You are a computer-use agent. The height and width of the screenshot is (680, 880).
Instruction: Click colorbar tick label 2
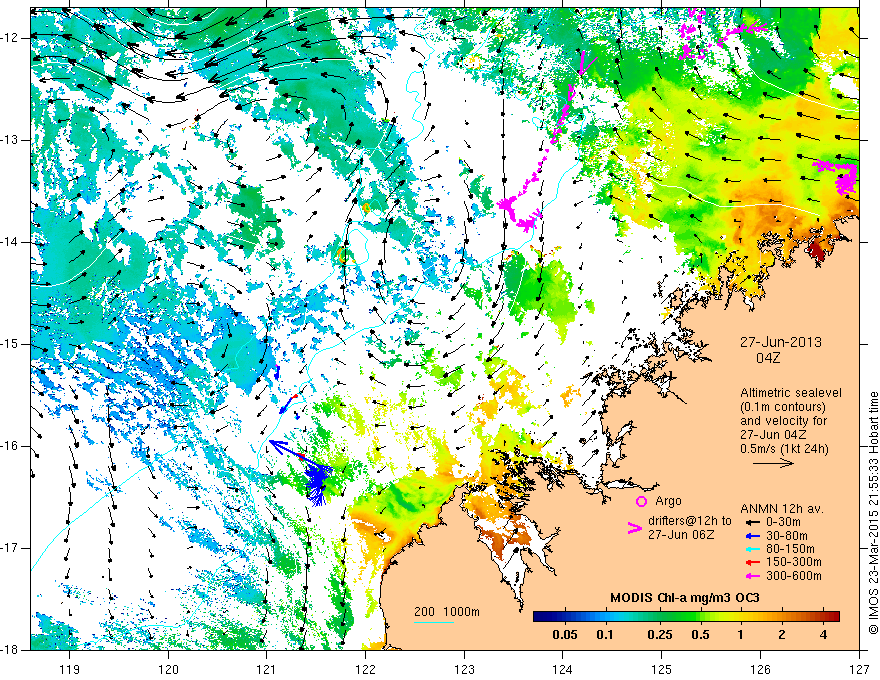782,635
